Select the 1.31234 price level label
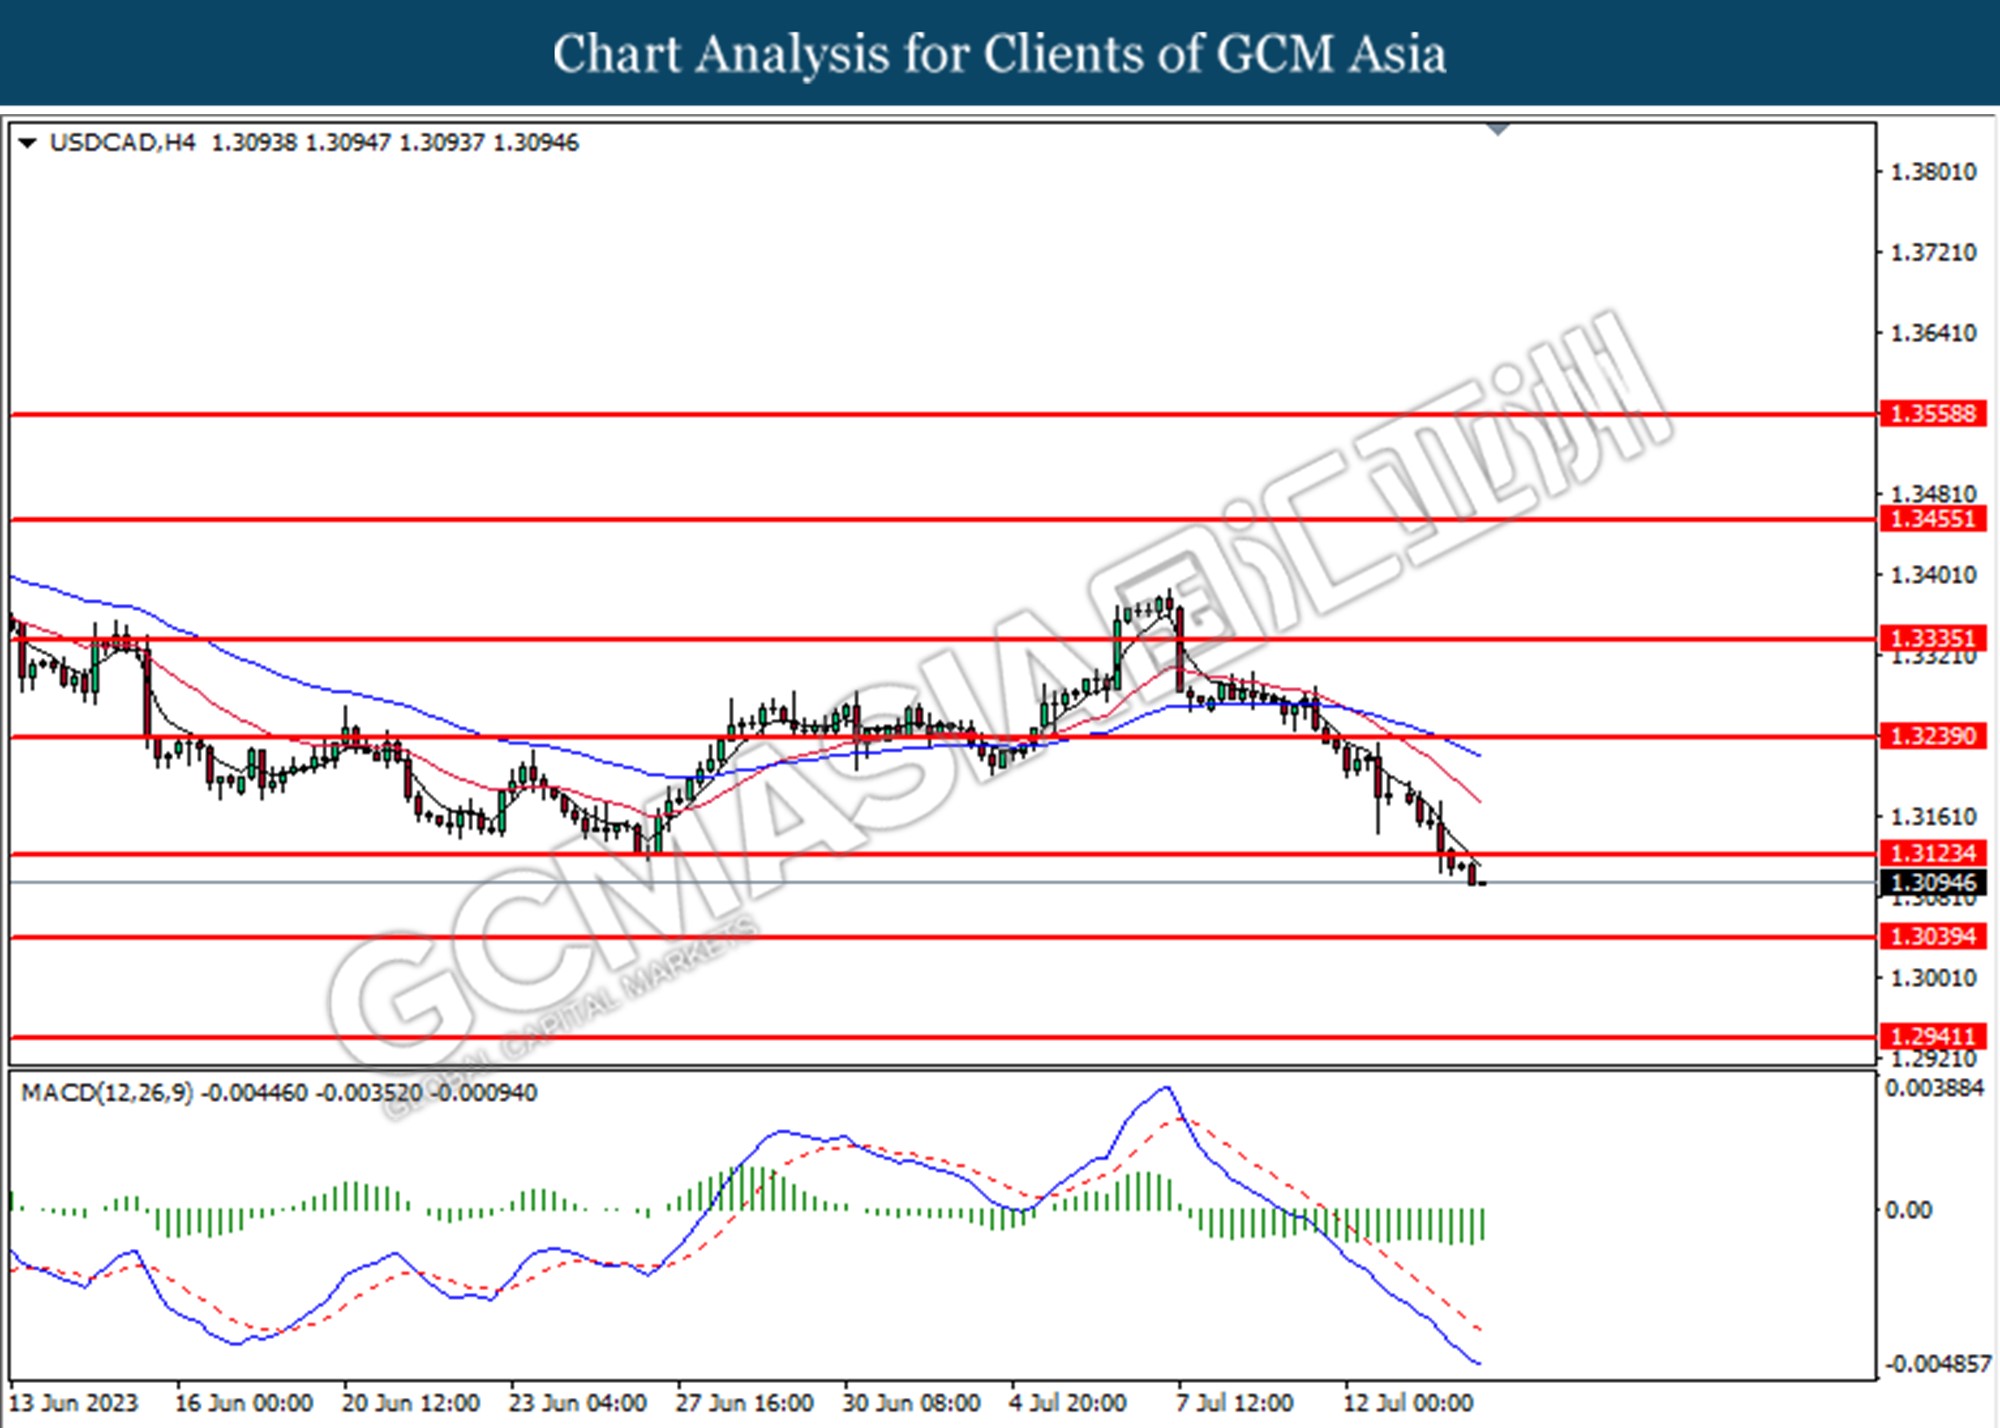The width and height of the screenshot is (2000, 1428). coord(1933,853)
